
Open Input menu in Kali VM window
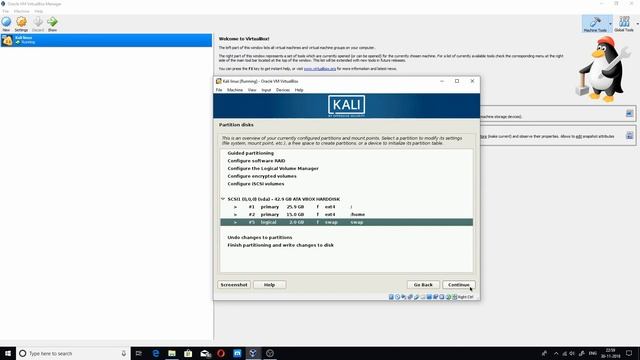click(x=266, y=90)
